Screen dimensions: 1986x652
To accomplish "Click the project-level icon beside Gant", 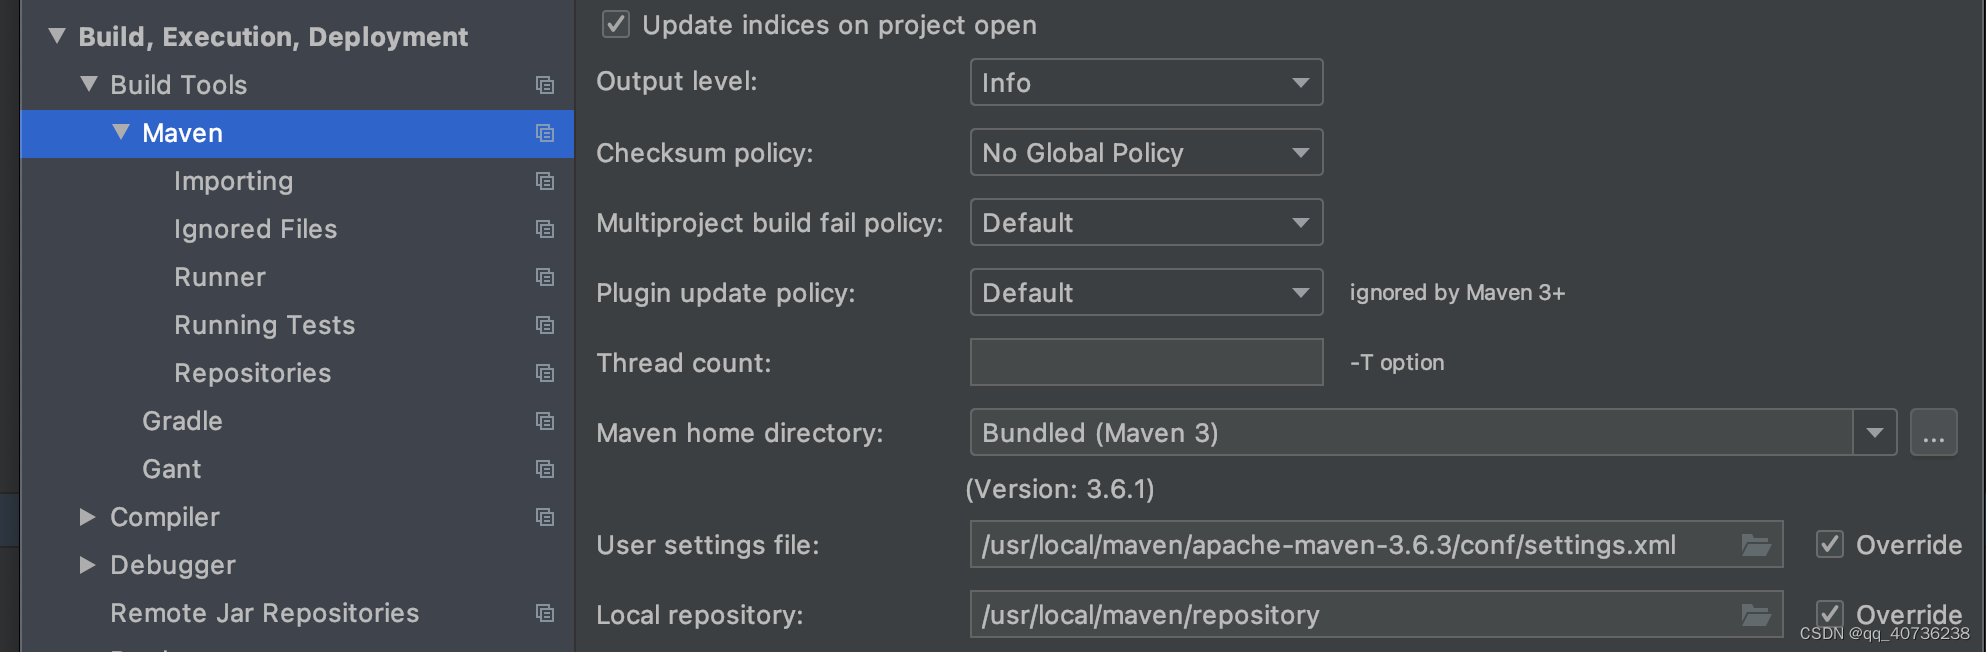I will (x=545, y=469).
